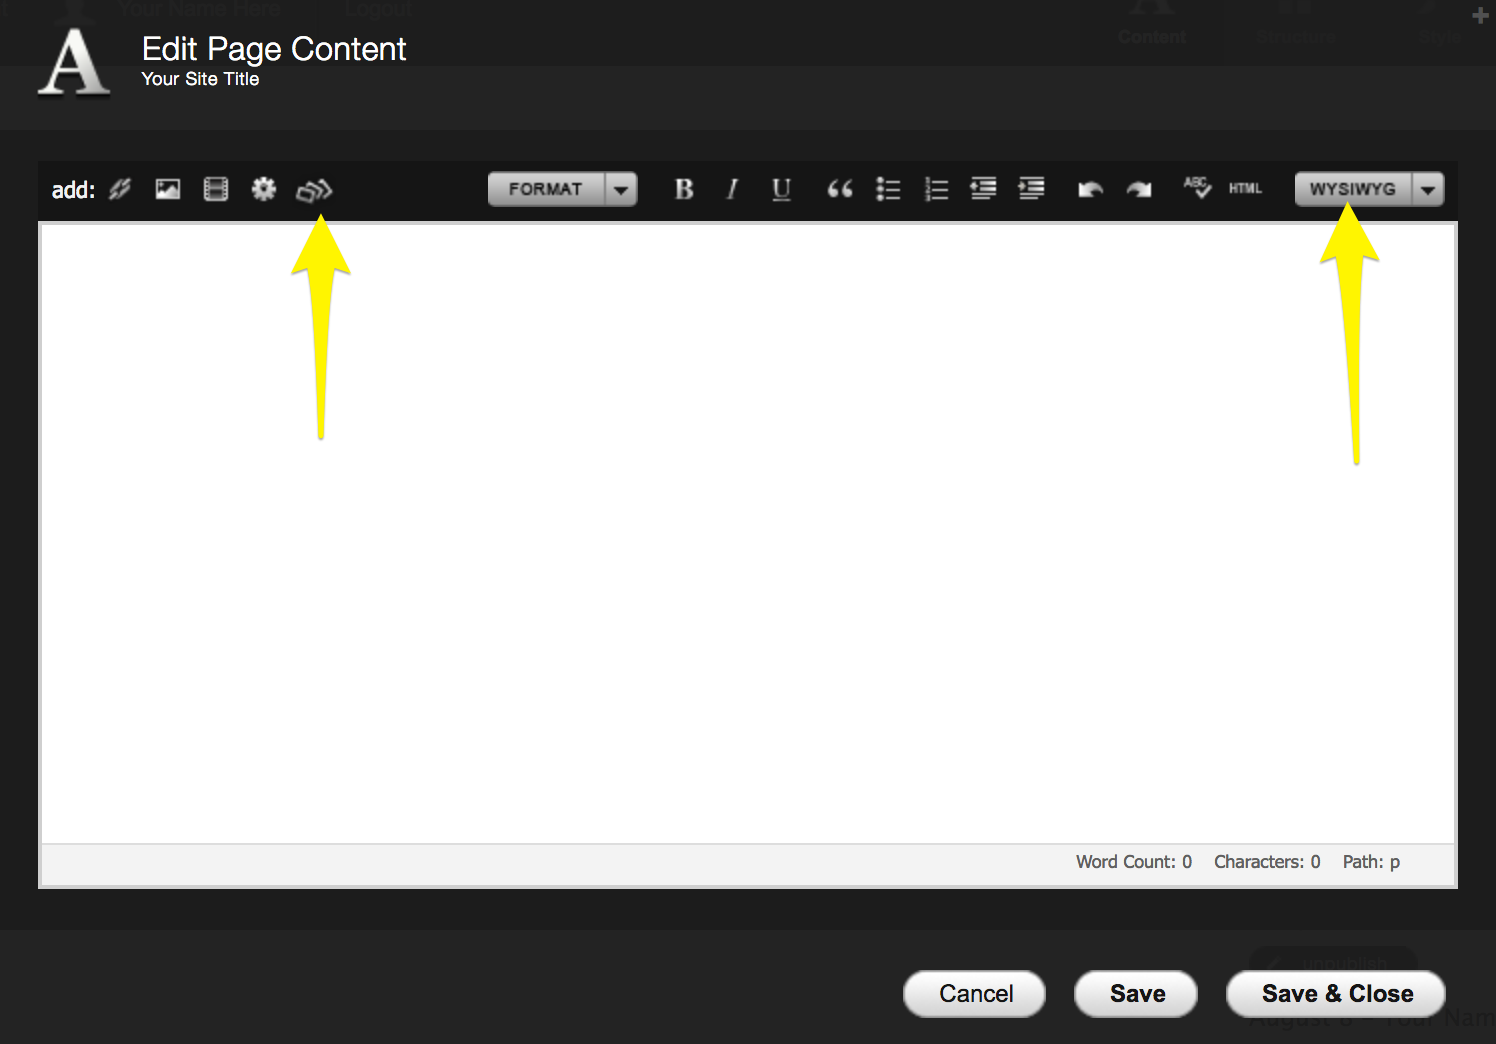The image size is (1496, 1044).
Task: Run the spell checker
Action: 1197,188
